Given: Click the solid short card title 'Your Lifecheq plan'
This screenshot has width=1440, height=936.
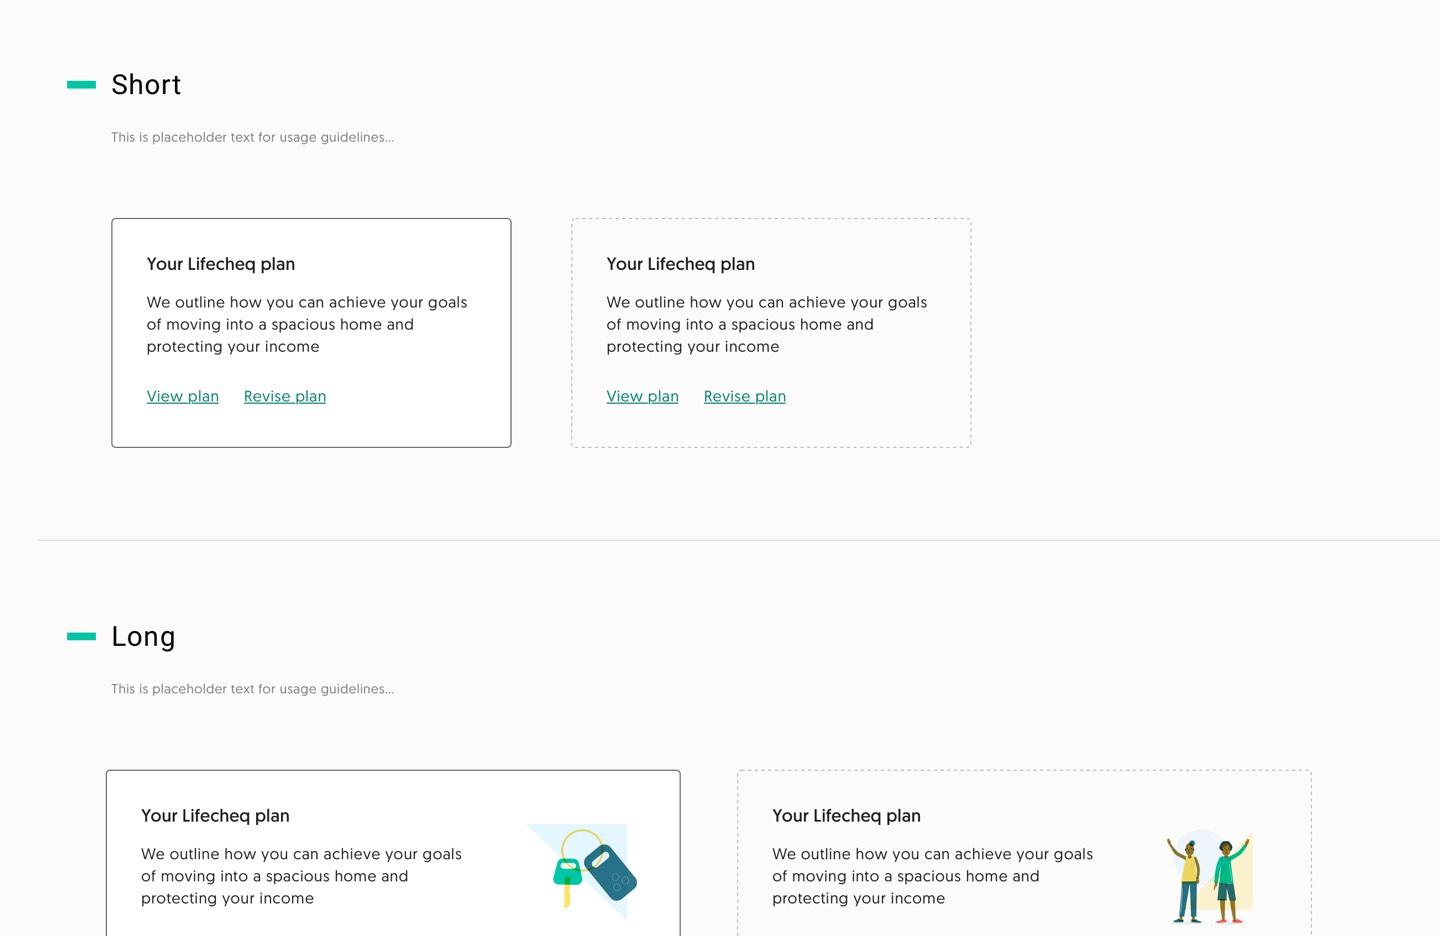Looking at the screenshot, I should 221,264.
